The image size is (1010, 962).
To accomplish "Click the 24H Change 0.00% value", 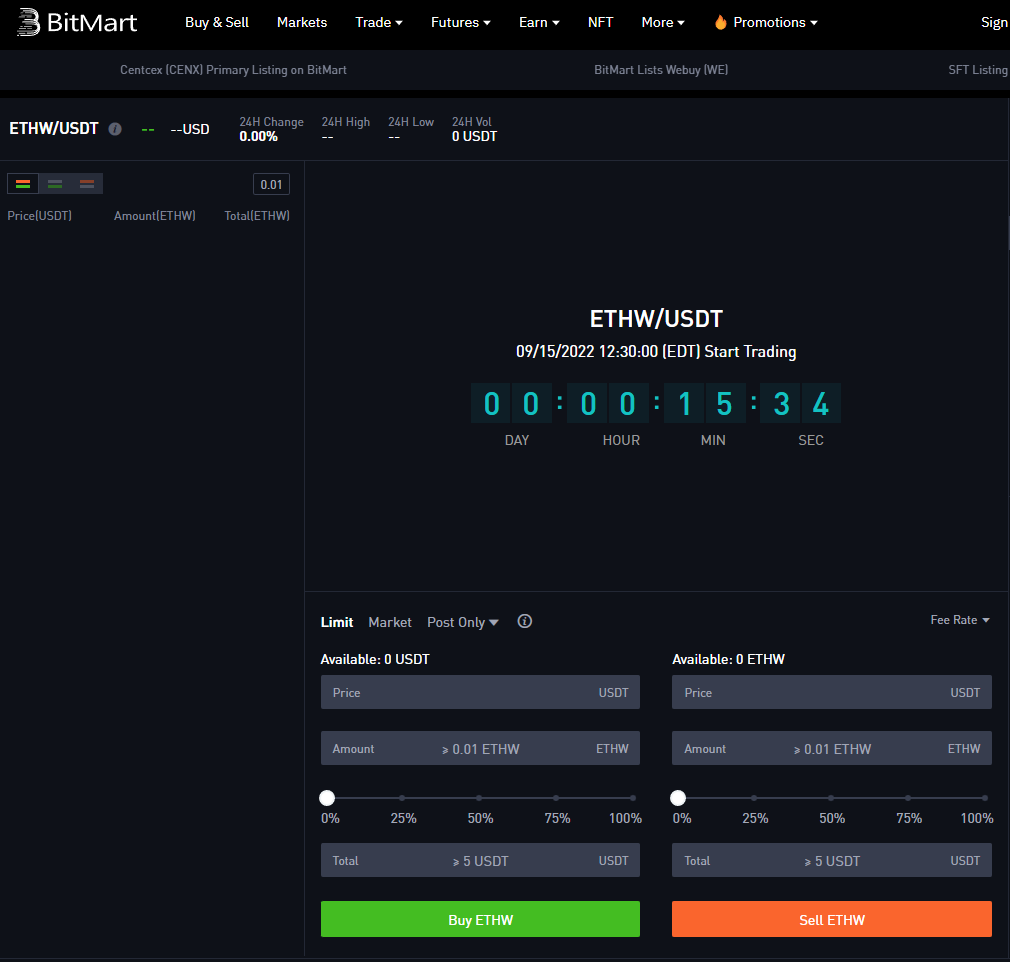I will (x=258, y=137).
